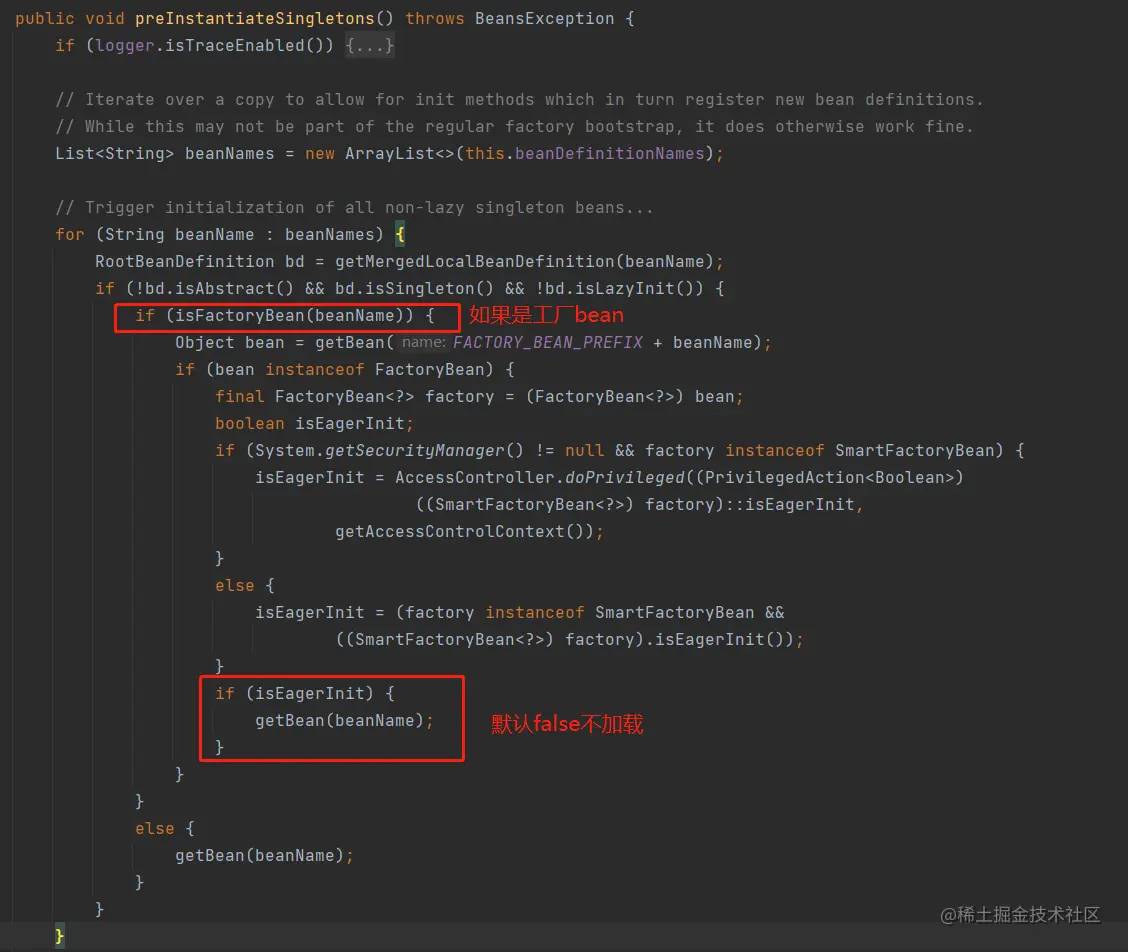This screenshot has width=1128, height=952.
Task: Click factory).isEagerInit() call in else block
Action: (x=678, y=639)
